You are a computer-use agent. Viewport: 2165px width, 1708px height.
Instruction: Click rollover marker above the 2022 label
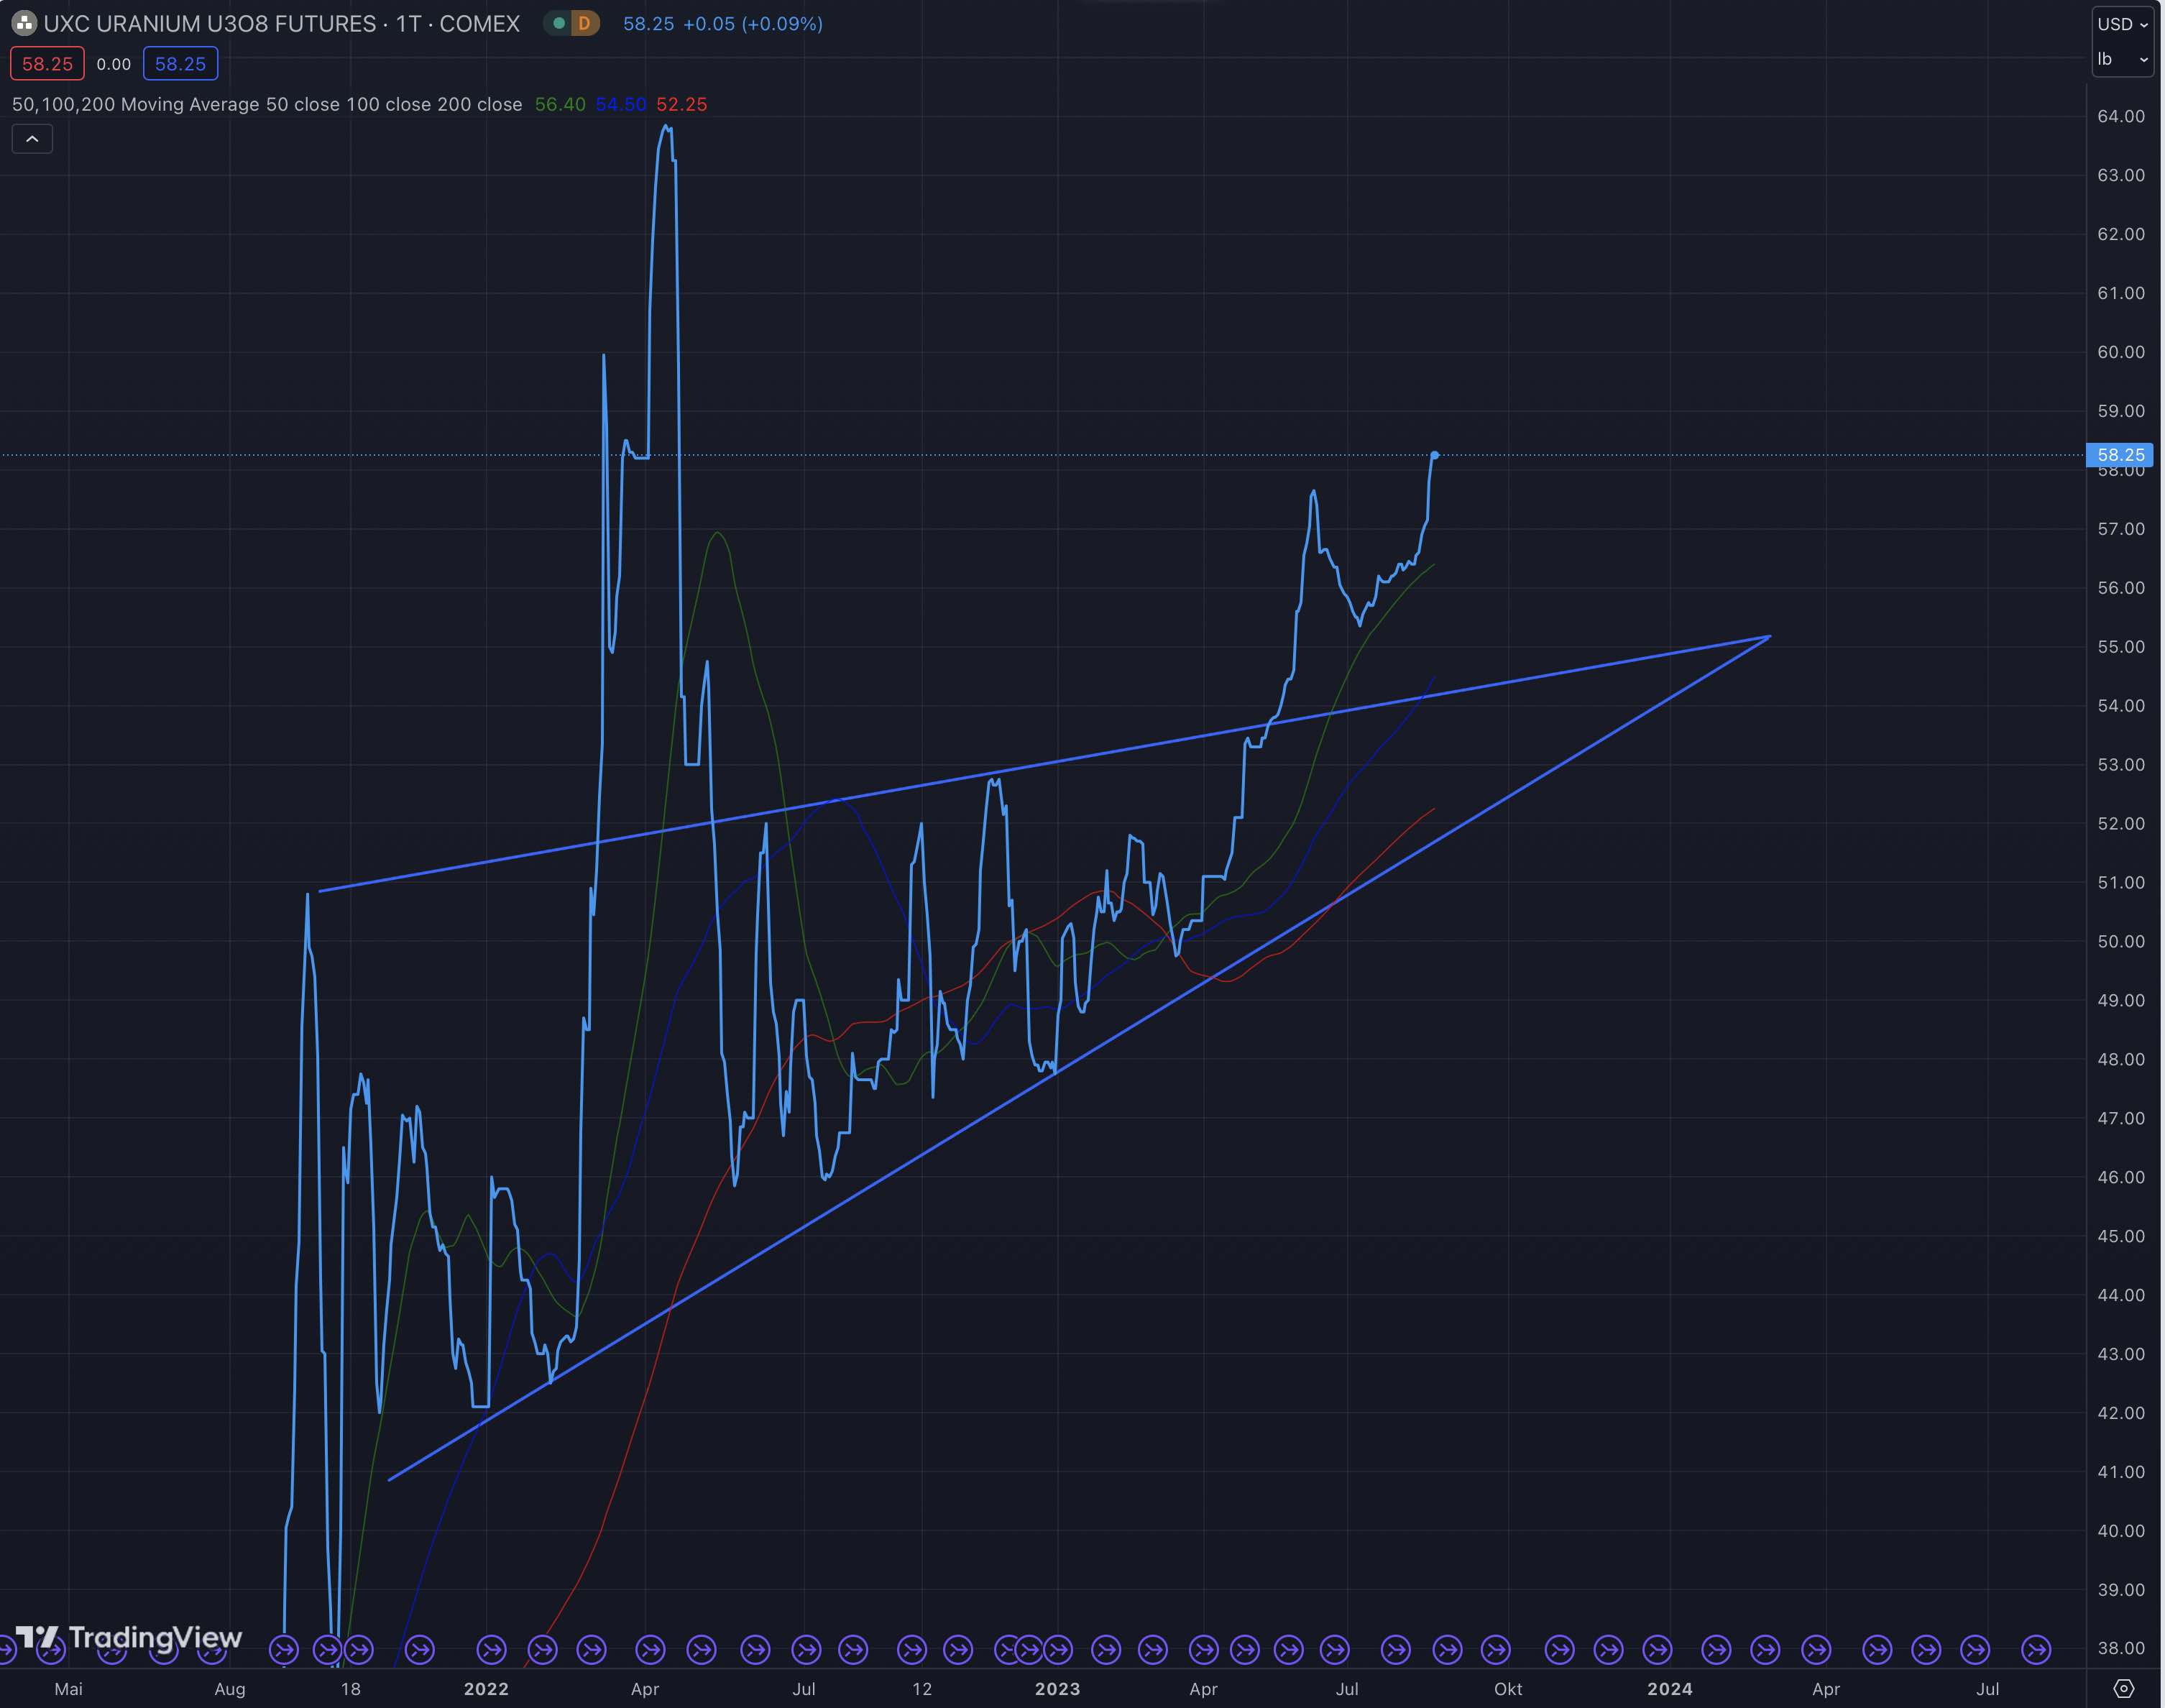pyautogui.click(x=491, y=1649)
